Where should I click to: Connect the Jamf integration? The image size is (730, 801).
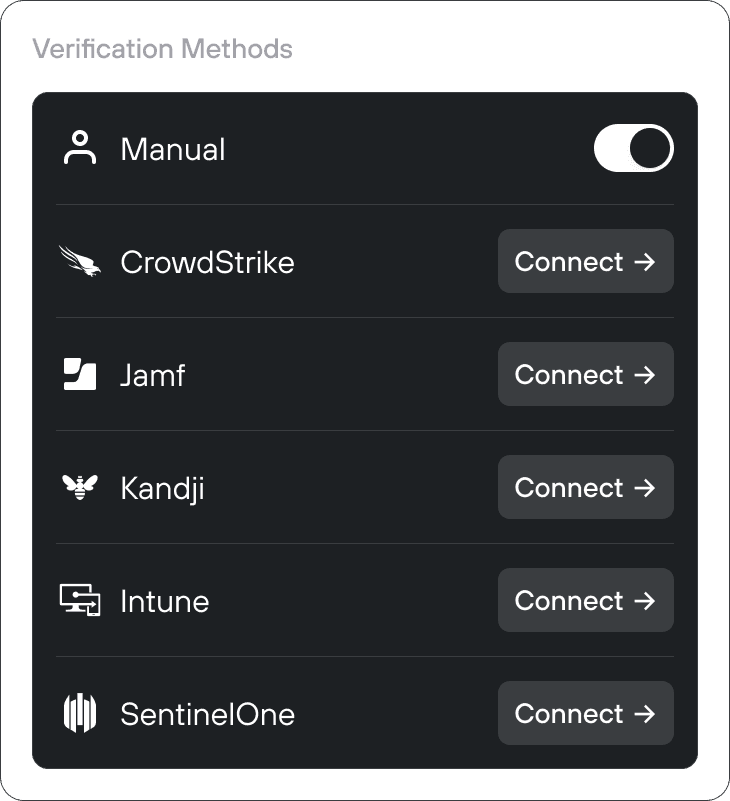click(585, 374)
